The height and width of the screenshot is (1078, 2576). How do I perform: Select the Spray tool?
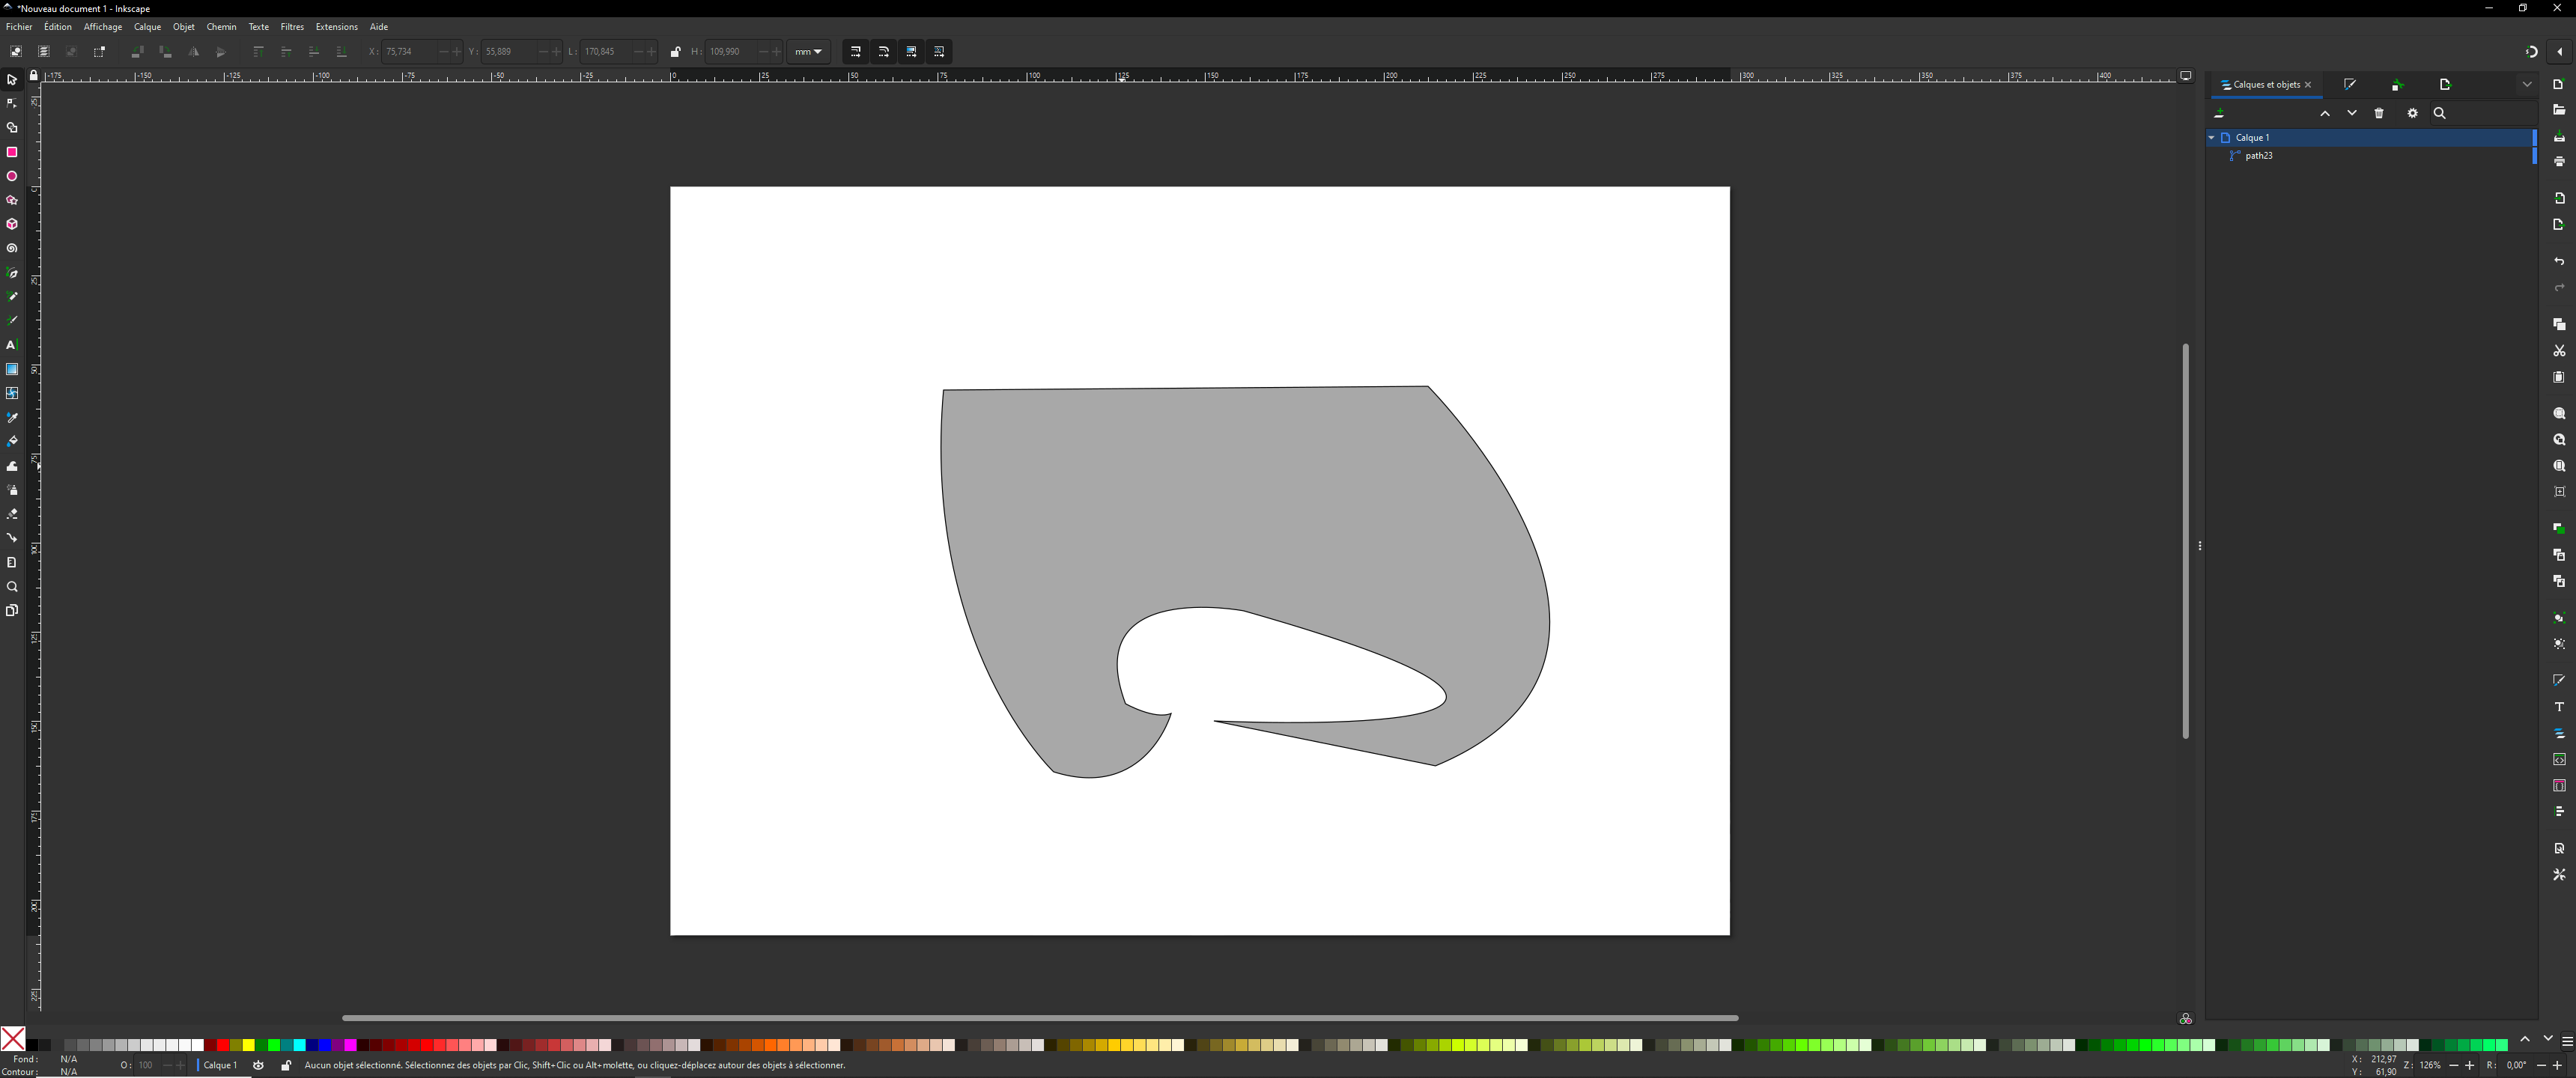12,490
